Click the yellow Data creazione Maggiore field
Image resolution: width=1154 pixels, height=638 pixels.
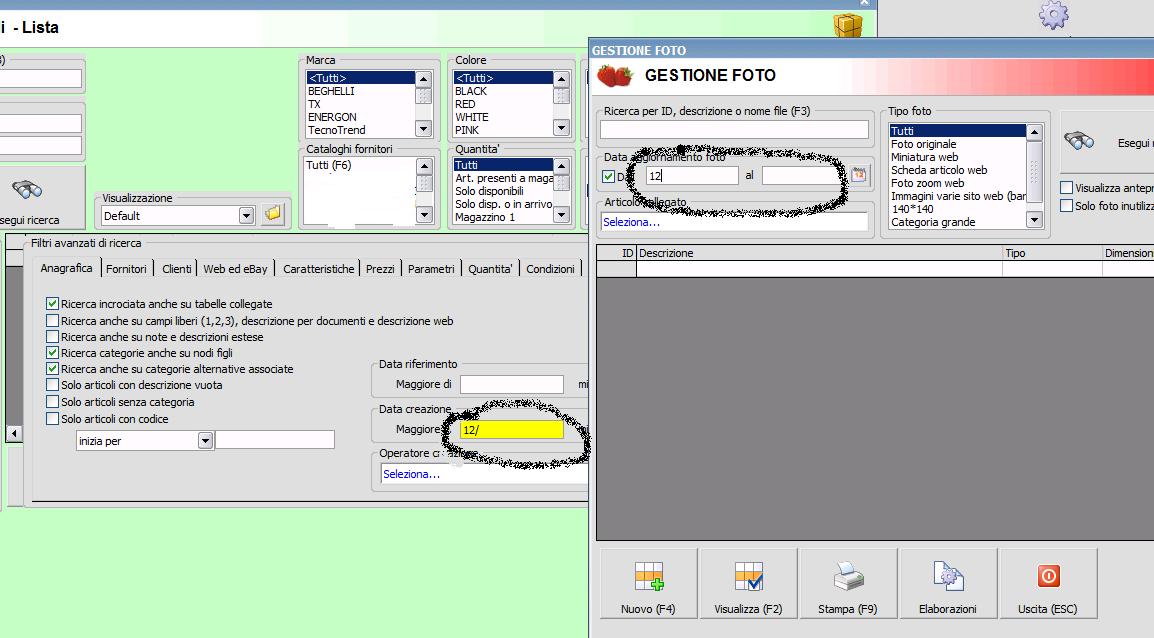(x=511, y=430)
